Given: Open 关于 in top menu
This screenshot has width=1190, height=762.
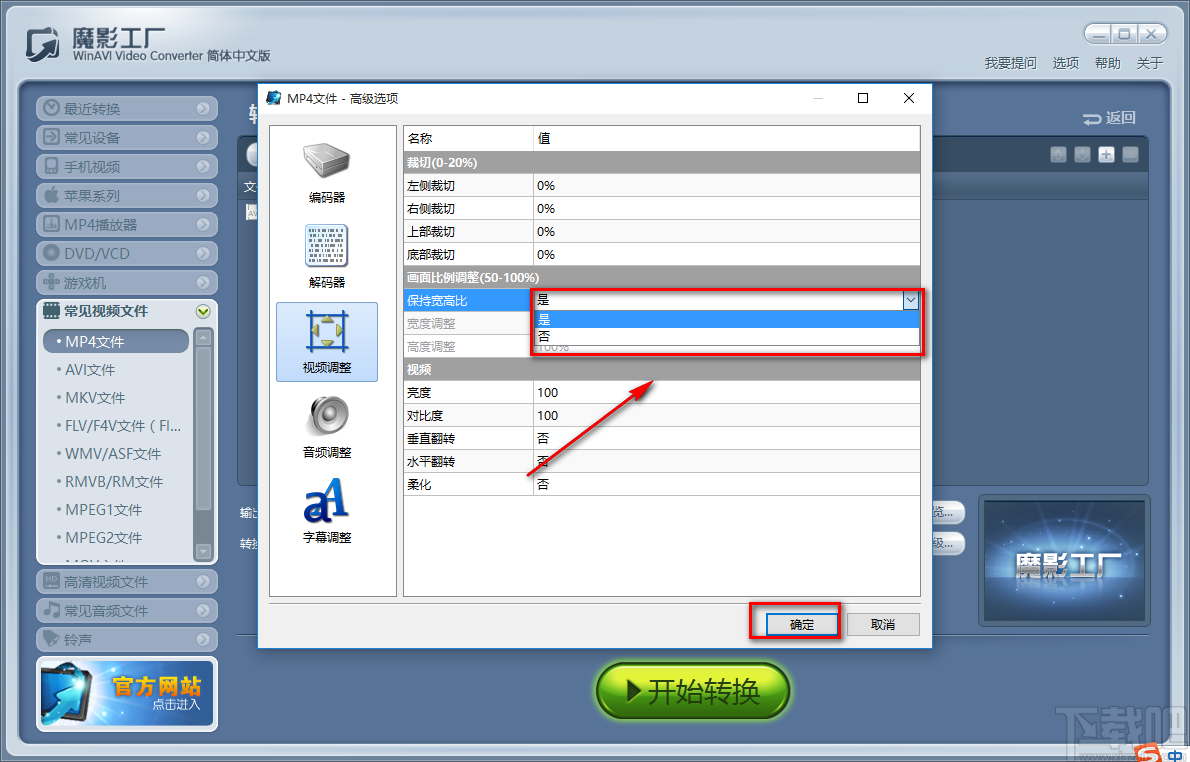Looking at the screenshot, I should tap(1149, 63).
